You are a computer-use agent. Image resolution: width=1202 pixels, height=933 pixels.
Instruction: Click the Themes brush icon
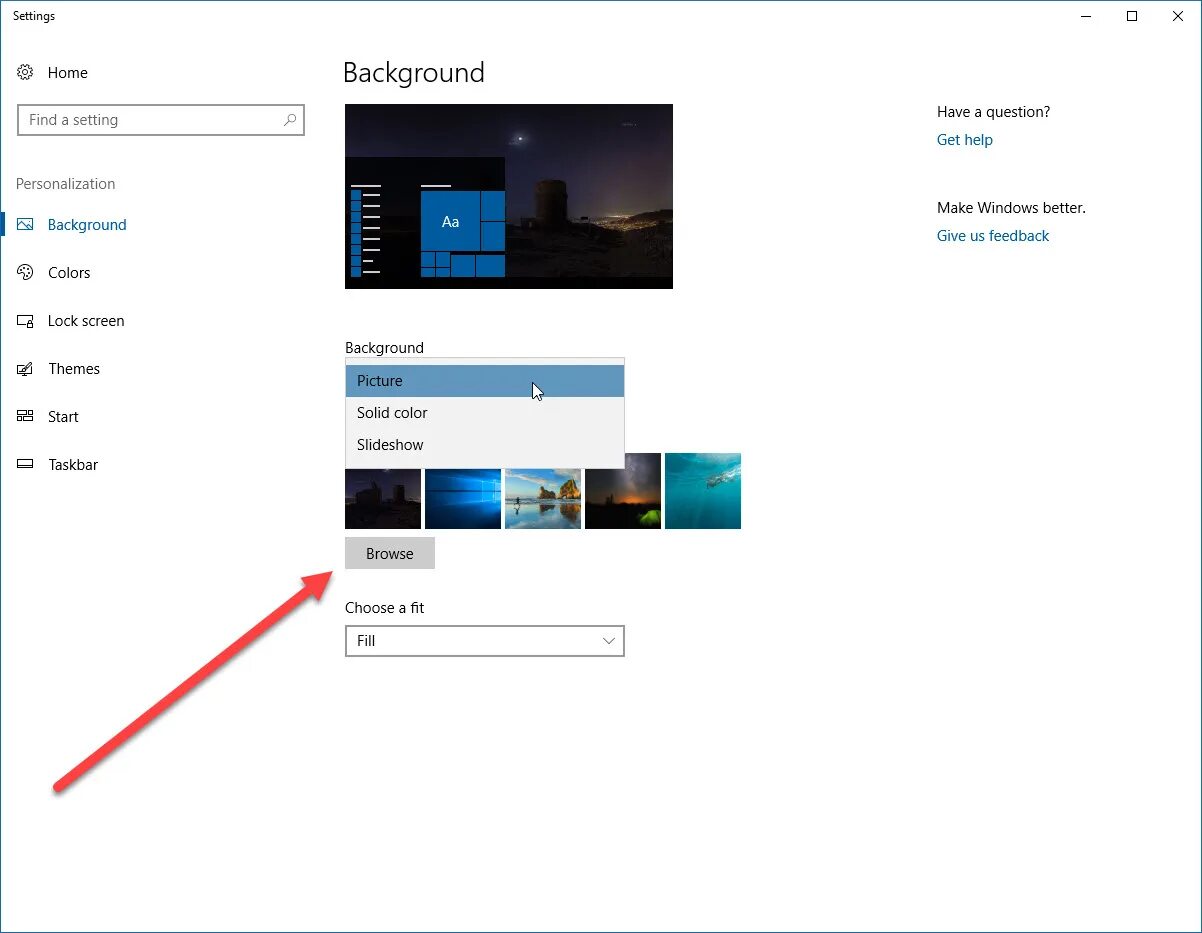click(x=26, y=369)
